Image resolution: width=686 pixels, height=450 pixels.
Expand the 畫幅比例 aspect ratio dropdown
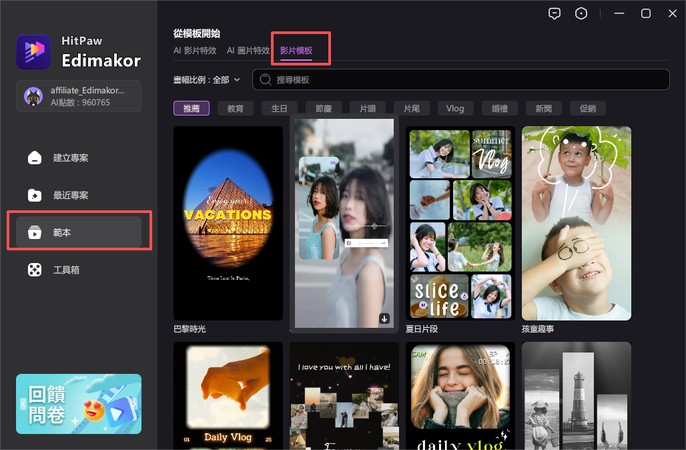pyautogui.click(x=207, y=79)
